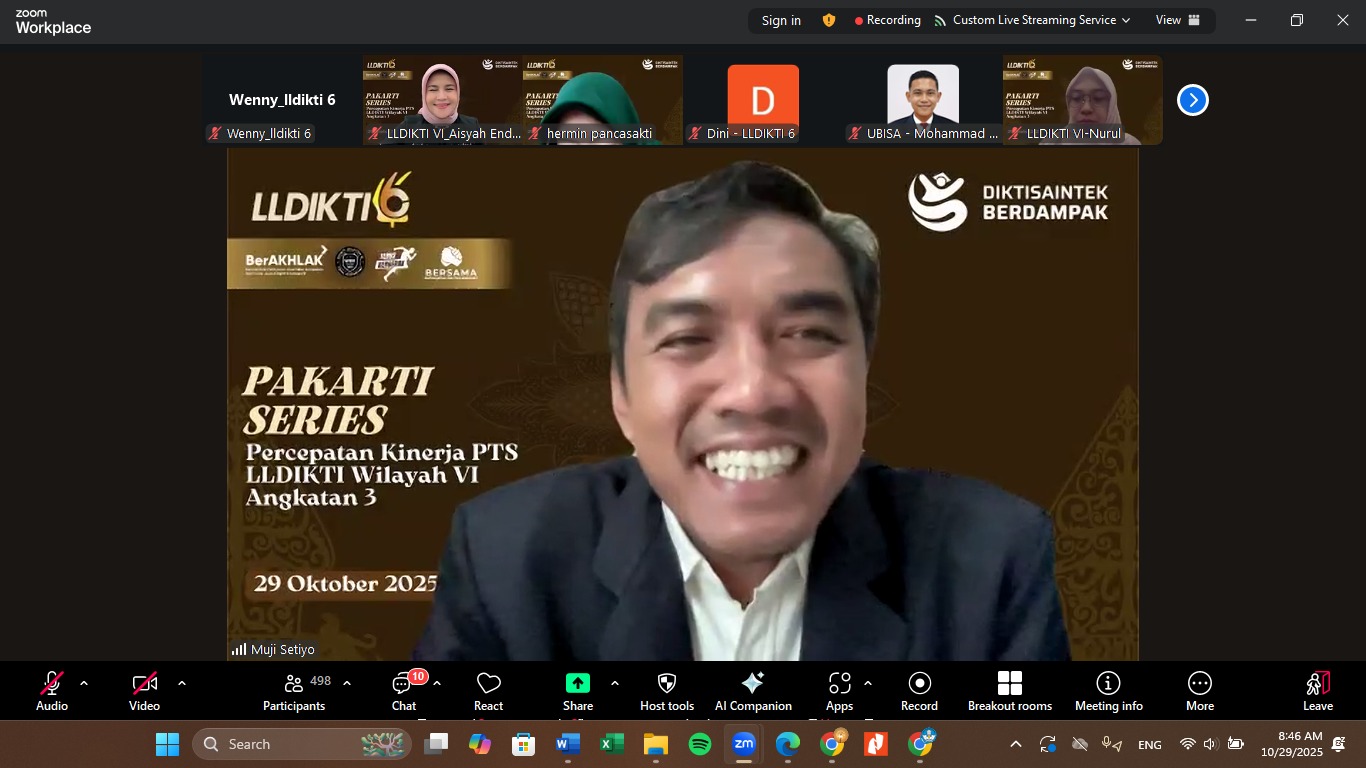
Task: Open the View layout menu
Action: coord(1177,20)
